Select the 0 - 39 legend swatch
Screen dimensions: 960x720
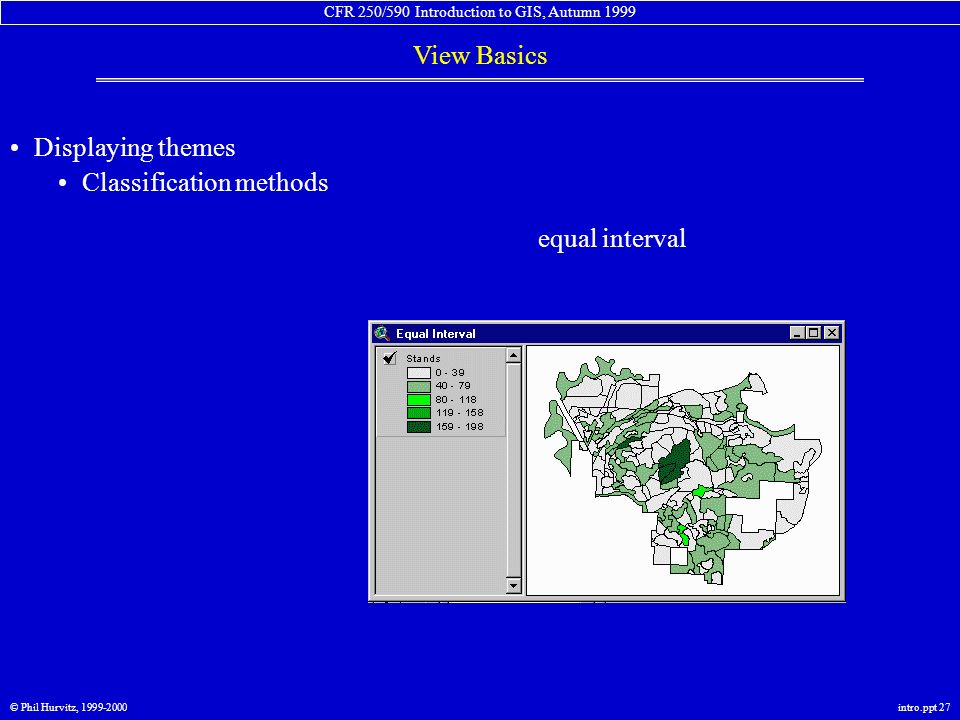tap(419, 372)
